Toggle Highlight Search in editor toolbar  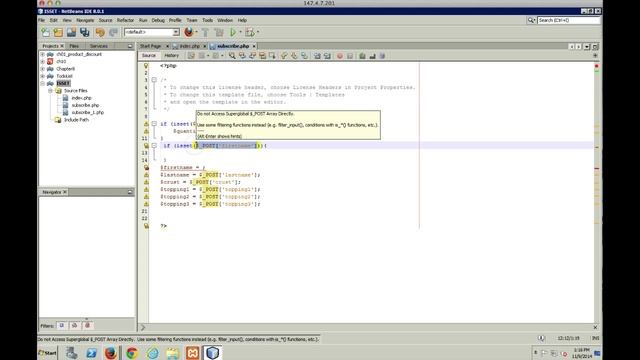point(262,56)
